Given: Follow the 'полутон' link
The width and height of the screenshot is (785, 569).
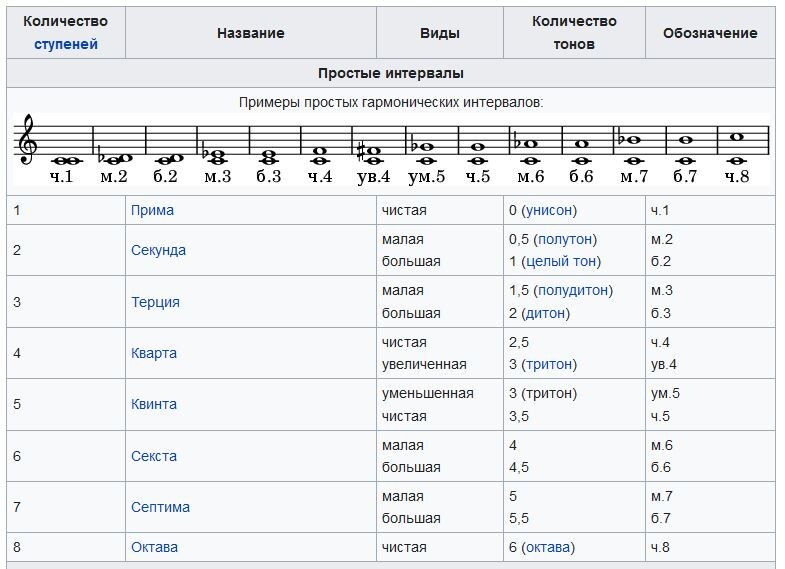Looking at the screenshot, I should pos(565,239).
